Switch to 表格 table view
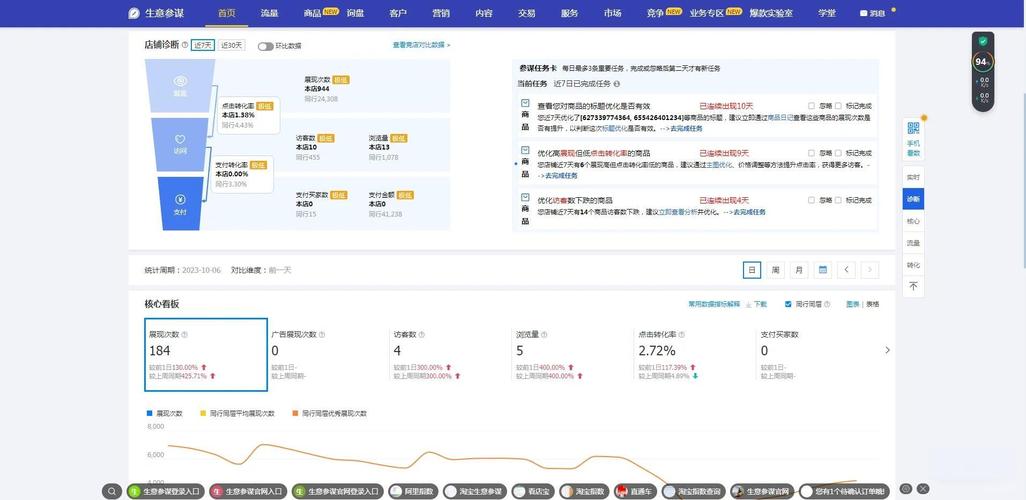Image resolution: width=1026 pixels, height=500 pixels. tap(873, 304)
